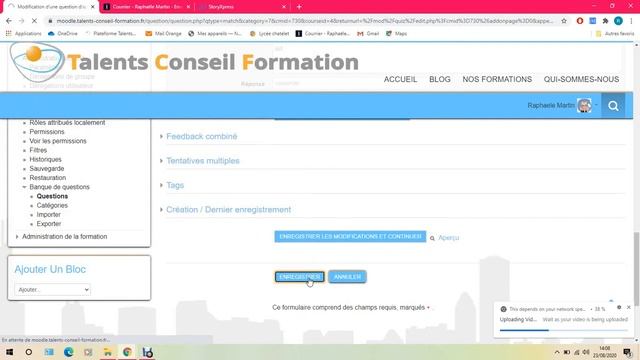Open the Gmail bookmark
640x360 pixels.
coord(368,33)
